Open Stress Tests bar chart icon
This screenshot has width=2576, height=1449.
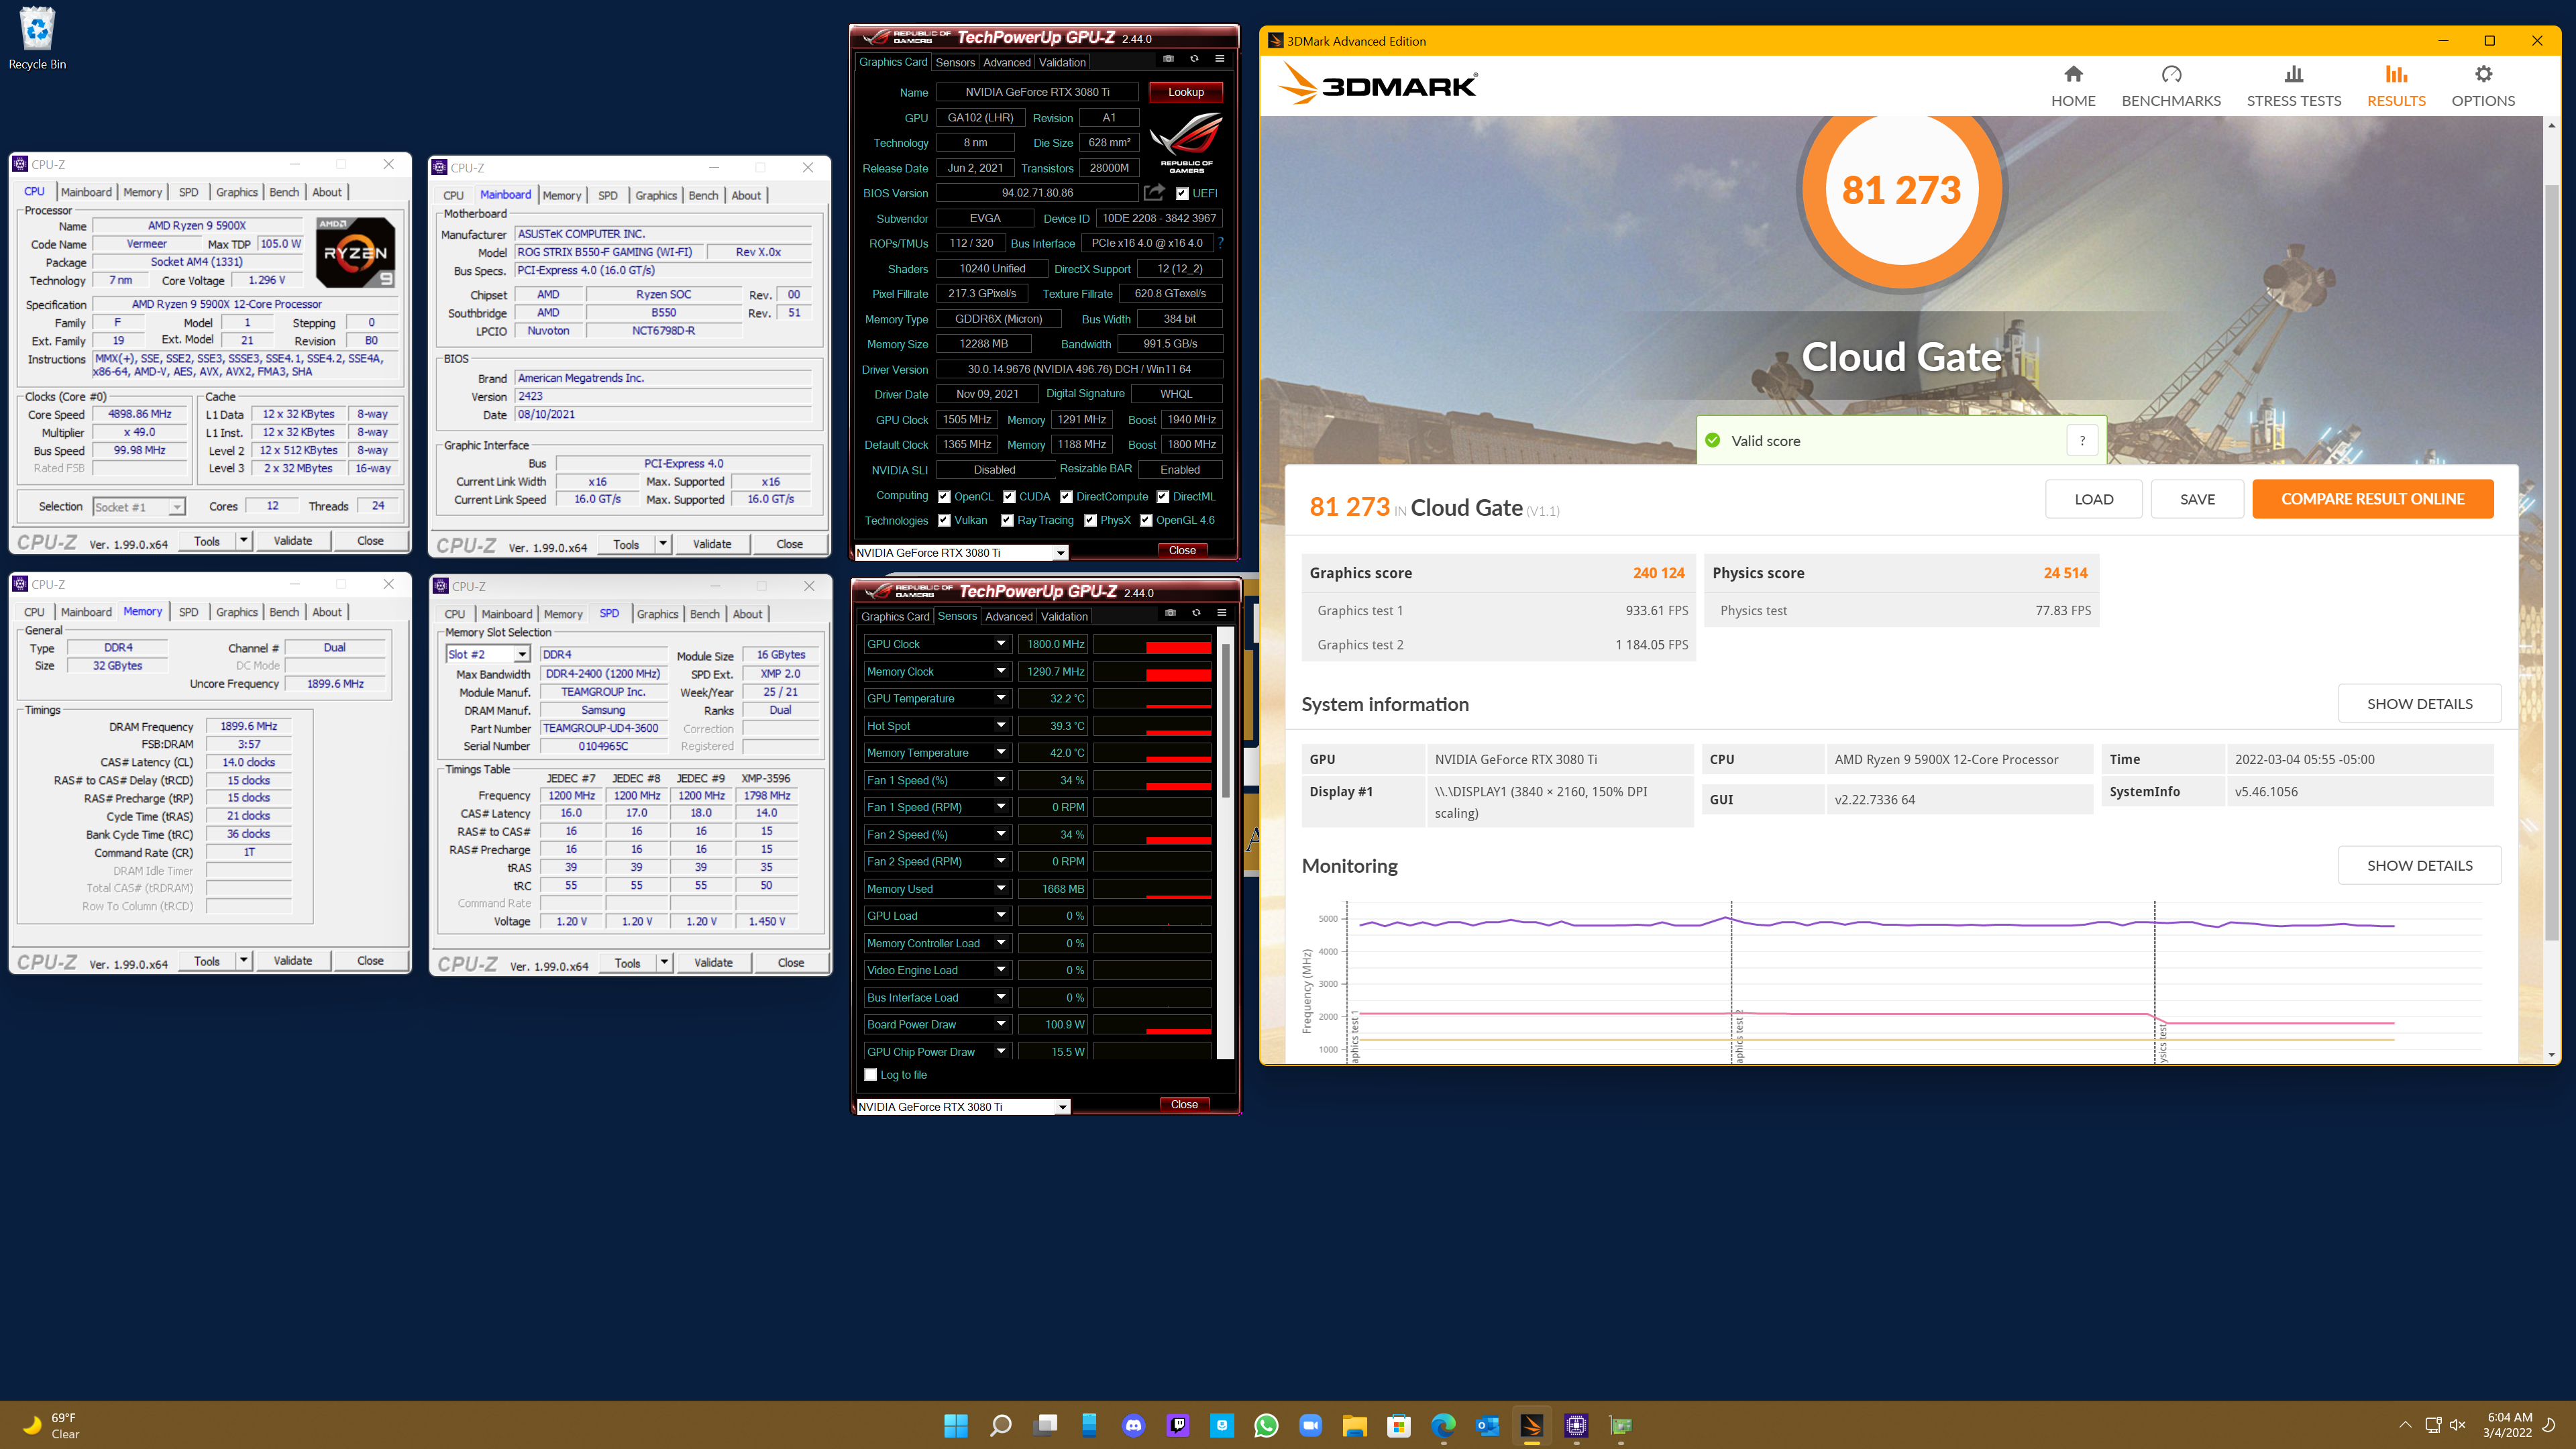click(x=2294, y=74)
